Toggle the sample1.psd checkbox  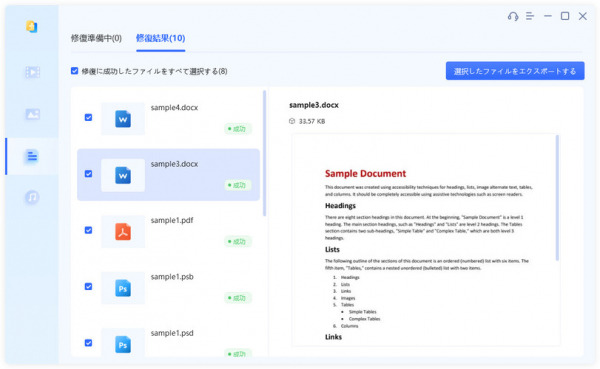pos(88,343)
